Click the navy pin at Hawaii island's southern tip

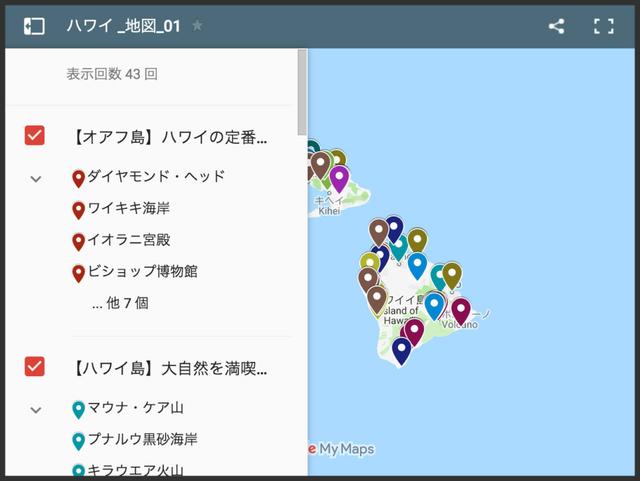(x=401, y=351)
